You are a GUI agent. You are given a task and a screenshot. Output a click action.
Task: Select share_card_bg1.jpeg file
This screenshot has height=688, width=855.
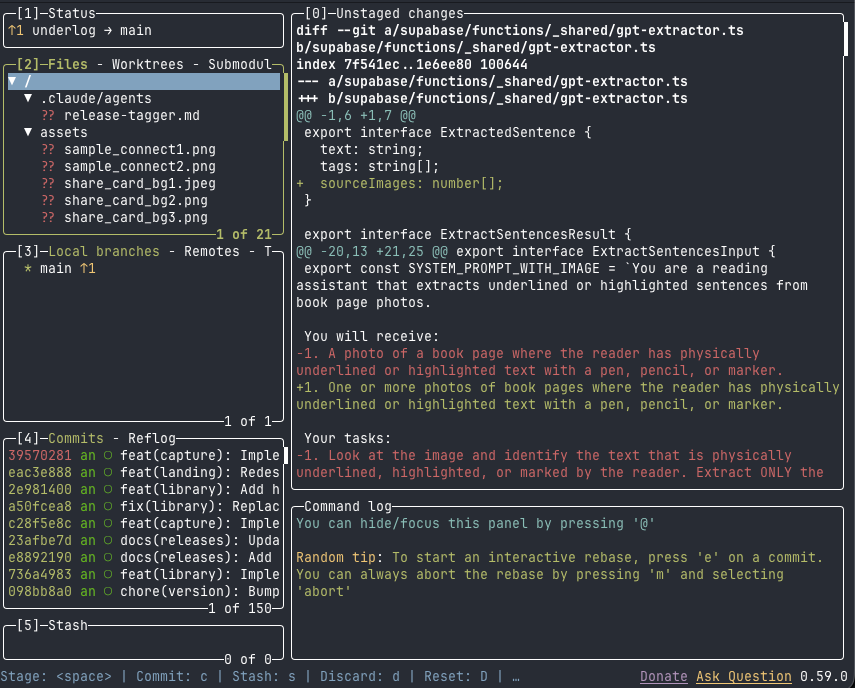(x=140, y=183)
